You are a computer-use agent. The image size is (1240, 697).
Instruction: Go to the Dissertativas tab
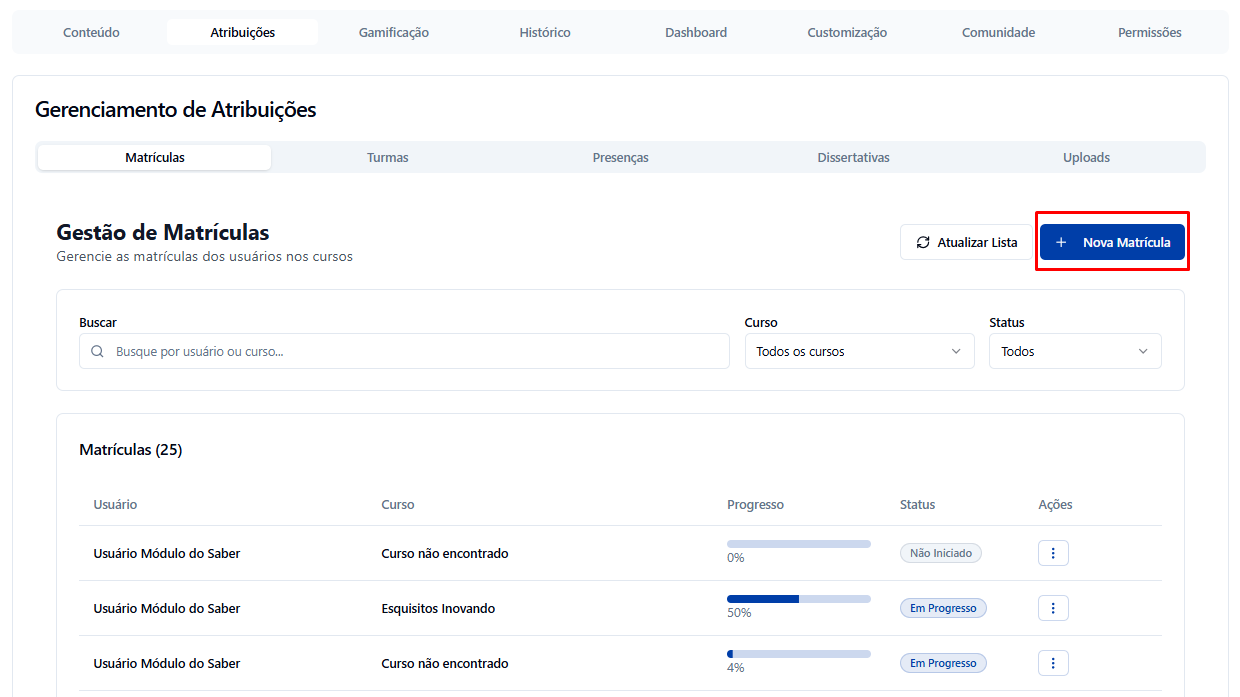[853, 158]
